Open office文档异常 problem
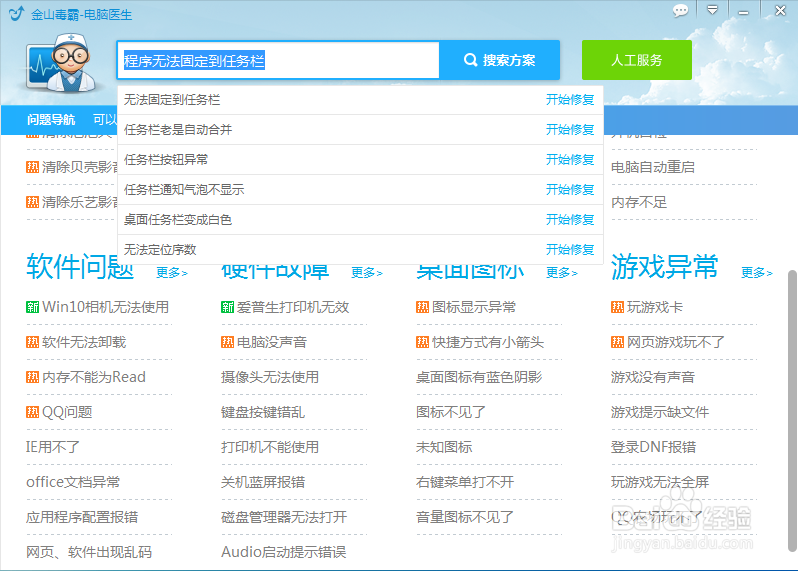The width and height of the screenshot is (798, 571). [73, 482]
